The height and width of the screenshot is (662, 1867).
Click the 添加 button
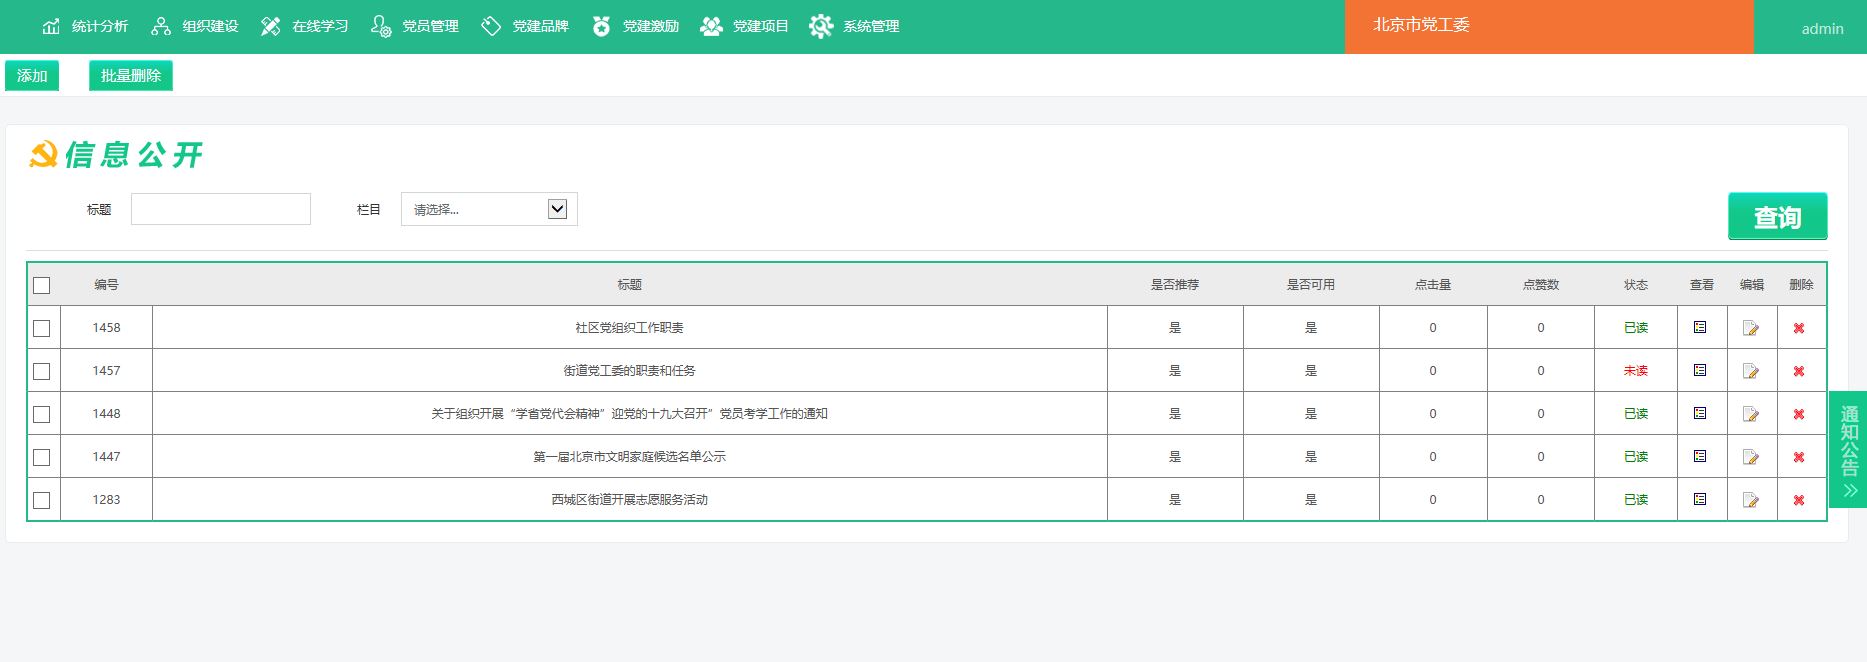coord(32,76)
